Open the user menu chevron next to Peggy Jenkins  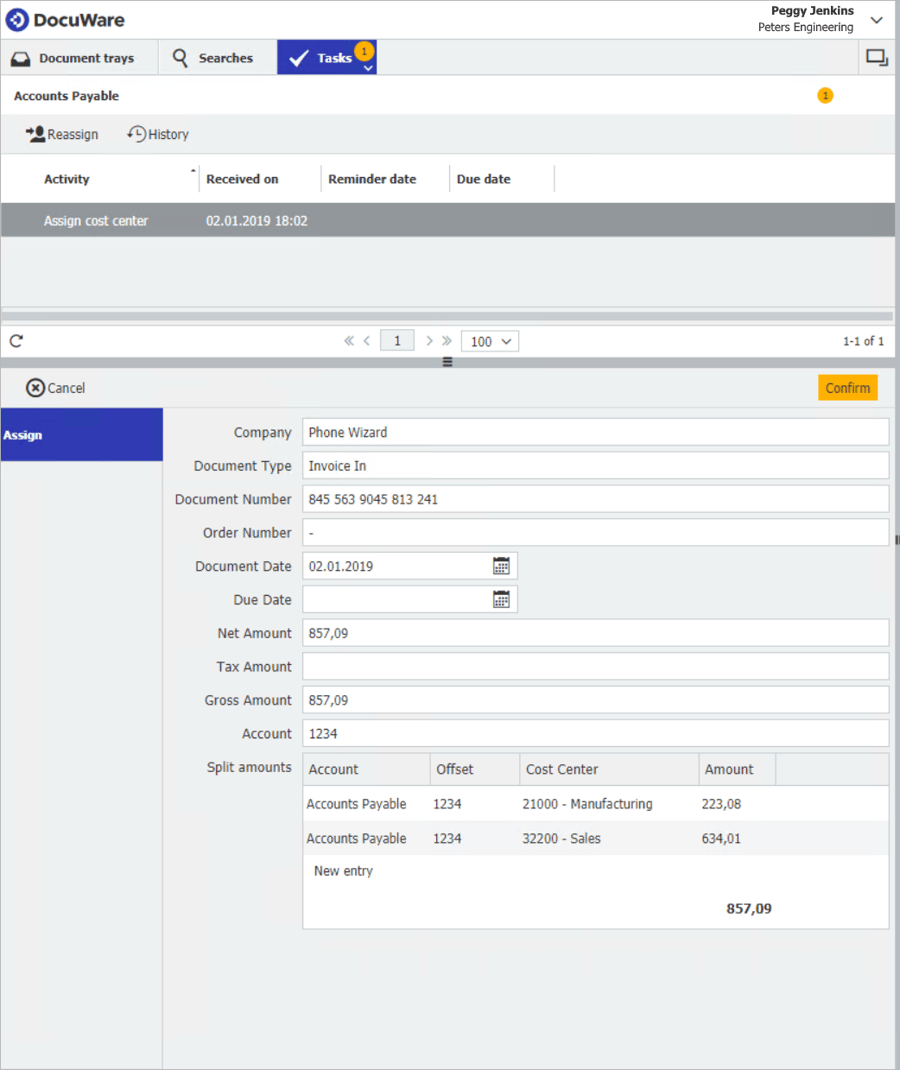pos(877,20)
